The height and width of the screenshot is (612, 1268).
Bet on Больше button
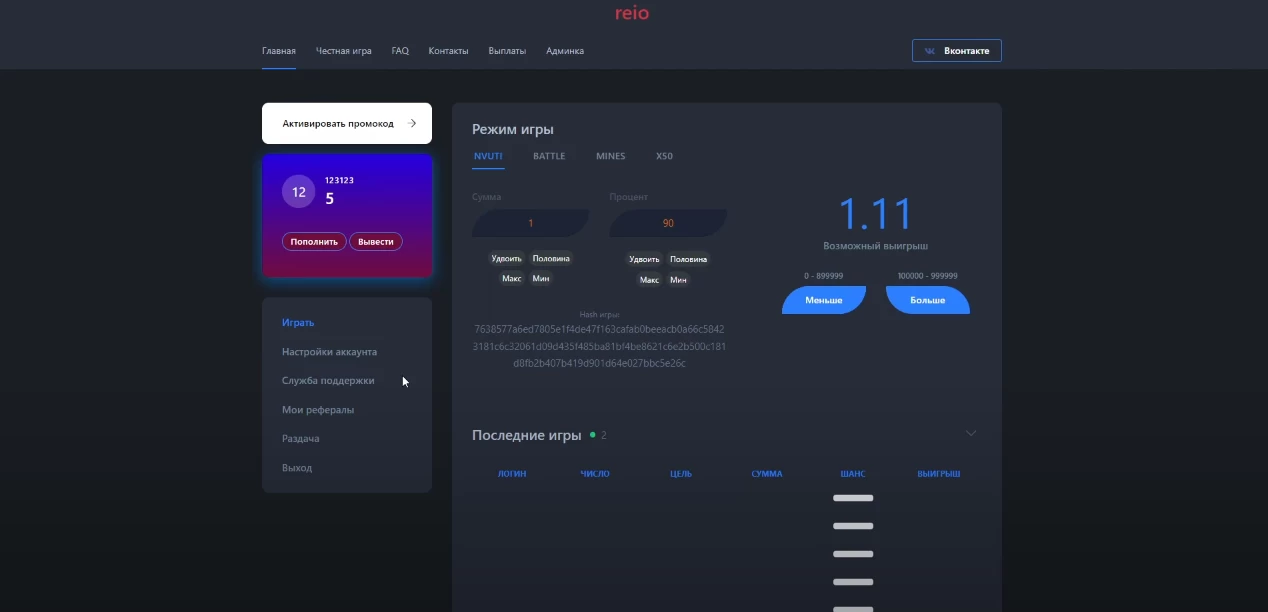point(928,300)
